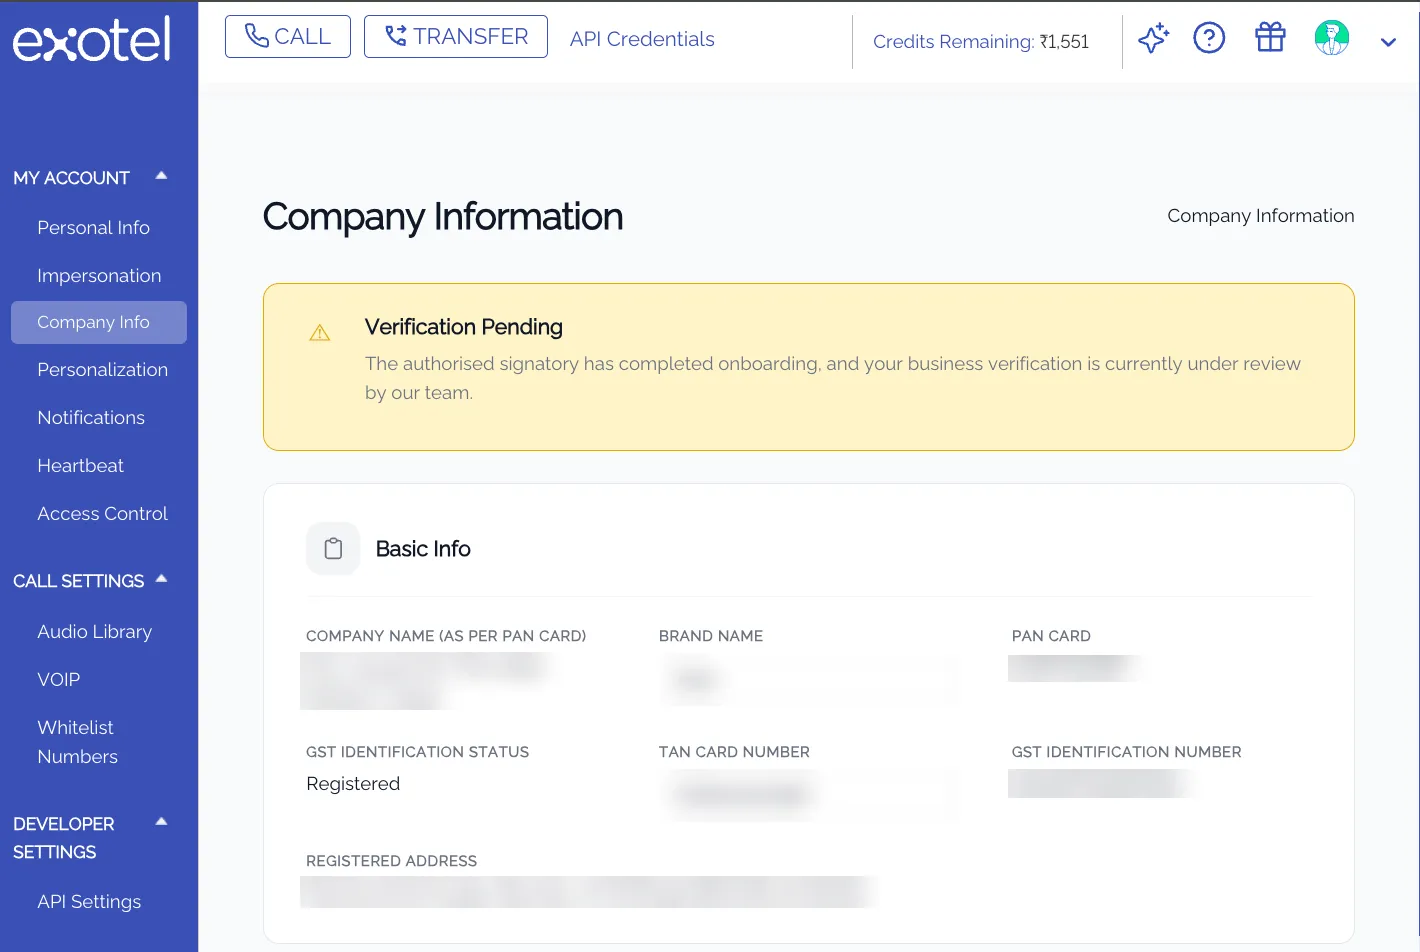Open the help question mark icon

click(x=1209, y=39)
